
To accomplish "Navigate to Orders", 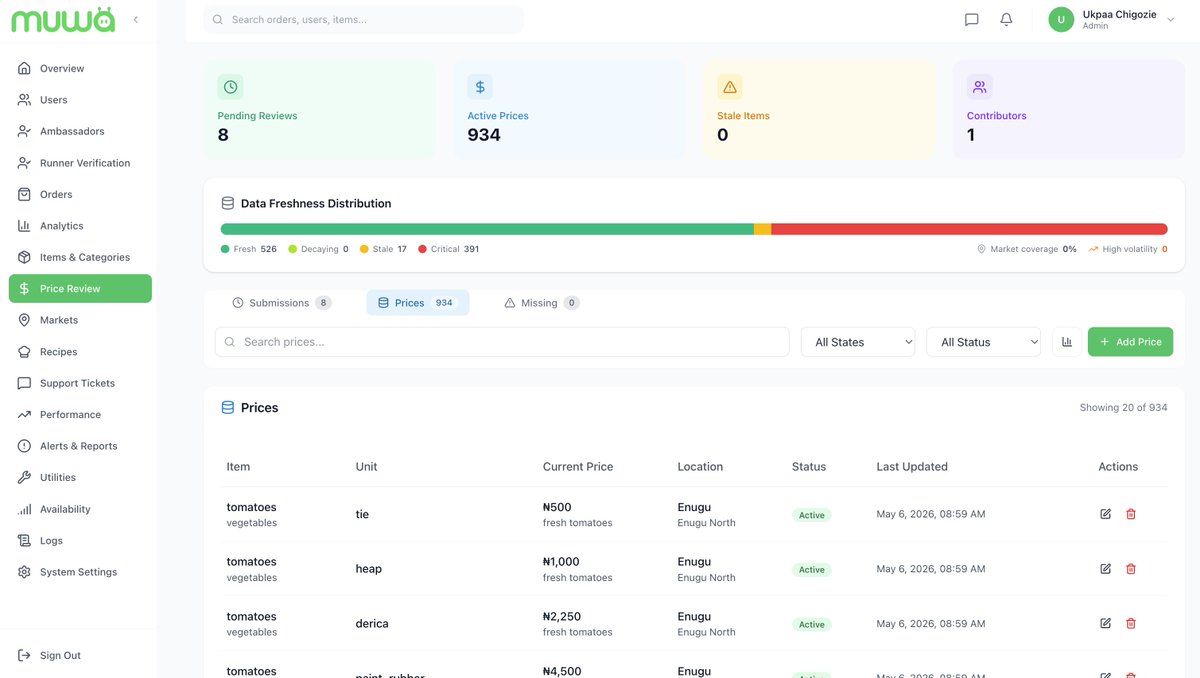I will coord(80,194).
